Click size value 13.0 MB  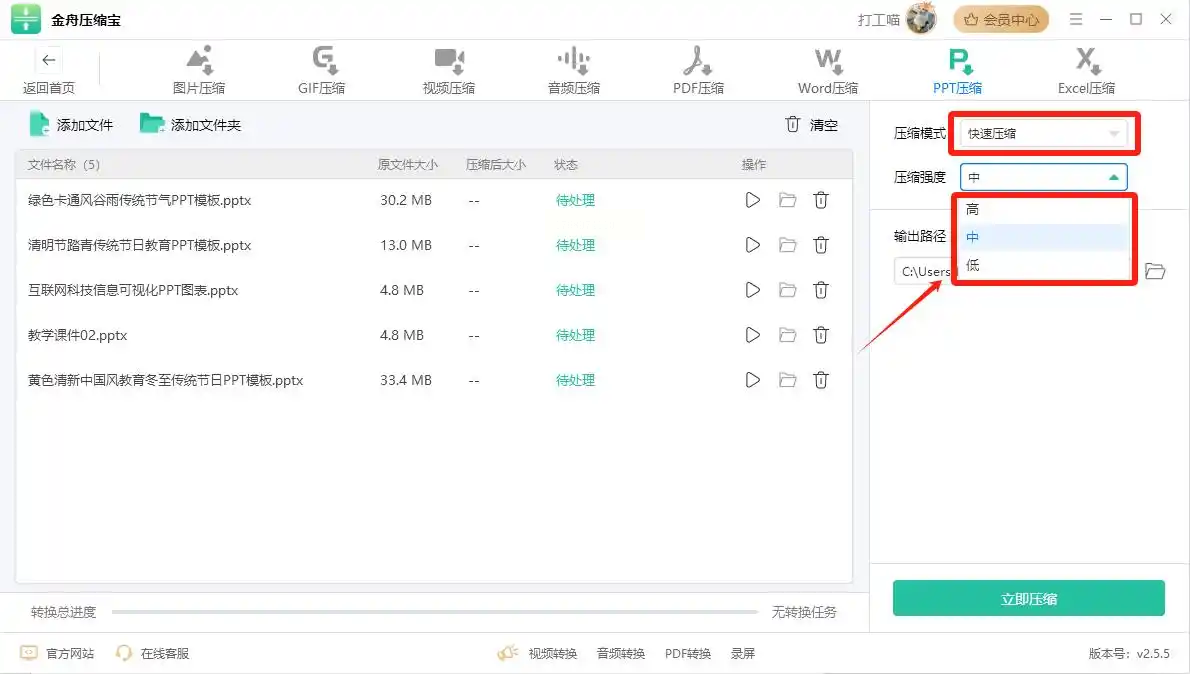(406, 245)
